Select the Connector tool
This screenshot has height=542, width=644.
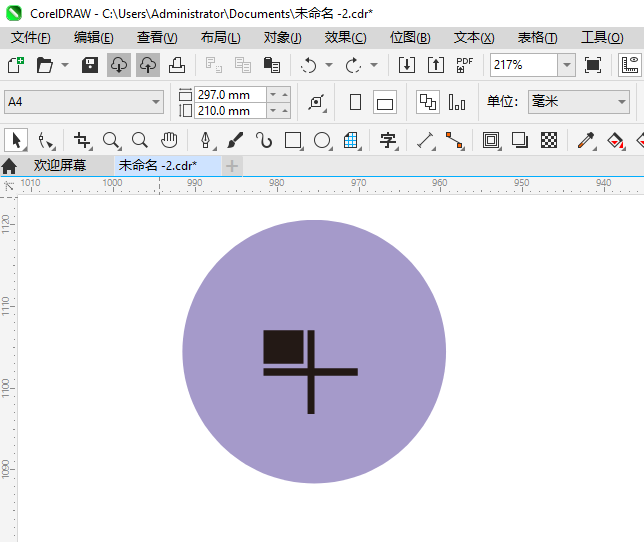455,140
